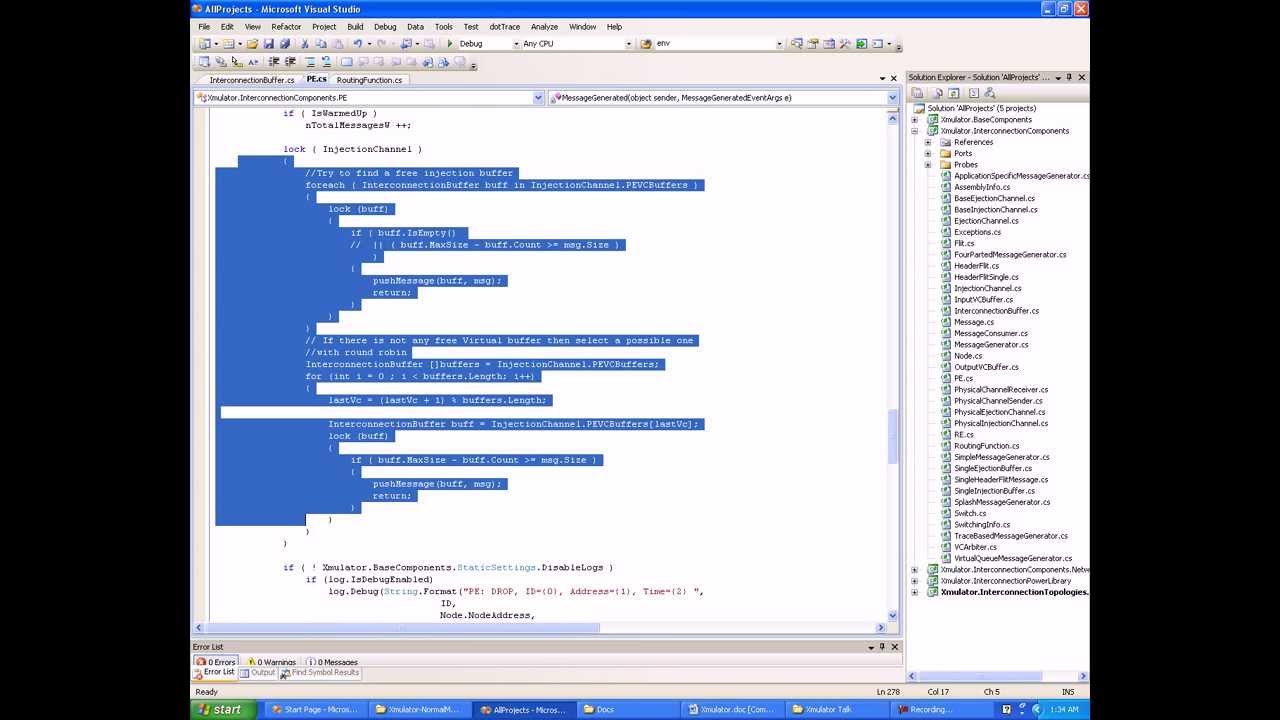Toggle the 0 Warnings filter
Screen dimensions: 1280x720
(270, 662)
